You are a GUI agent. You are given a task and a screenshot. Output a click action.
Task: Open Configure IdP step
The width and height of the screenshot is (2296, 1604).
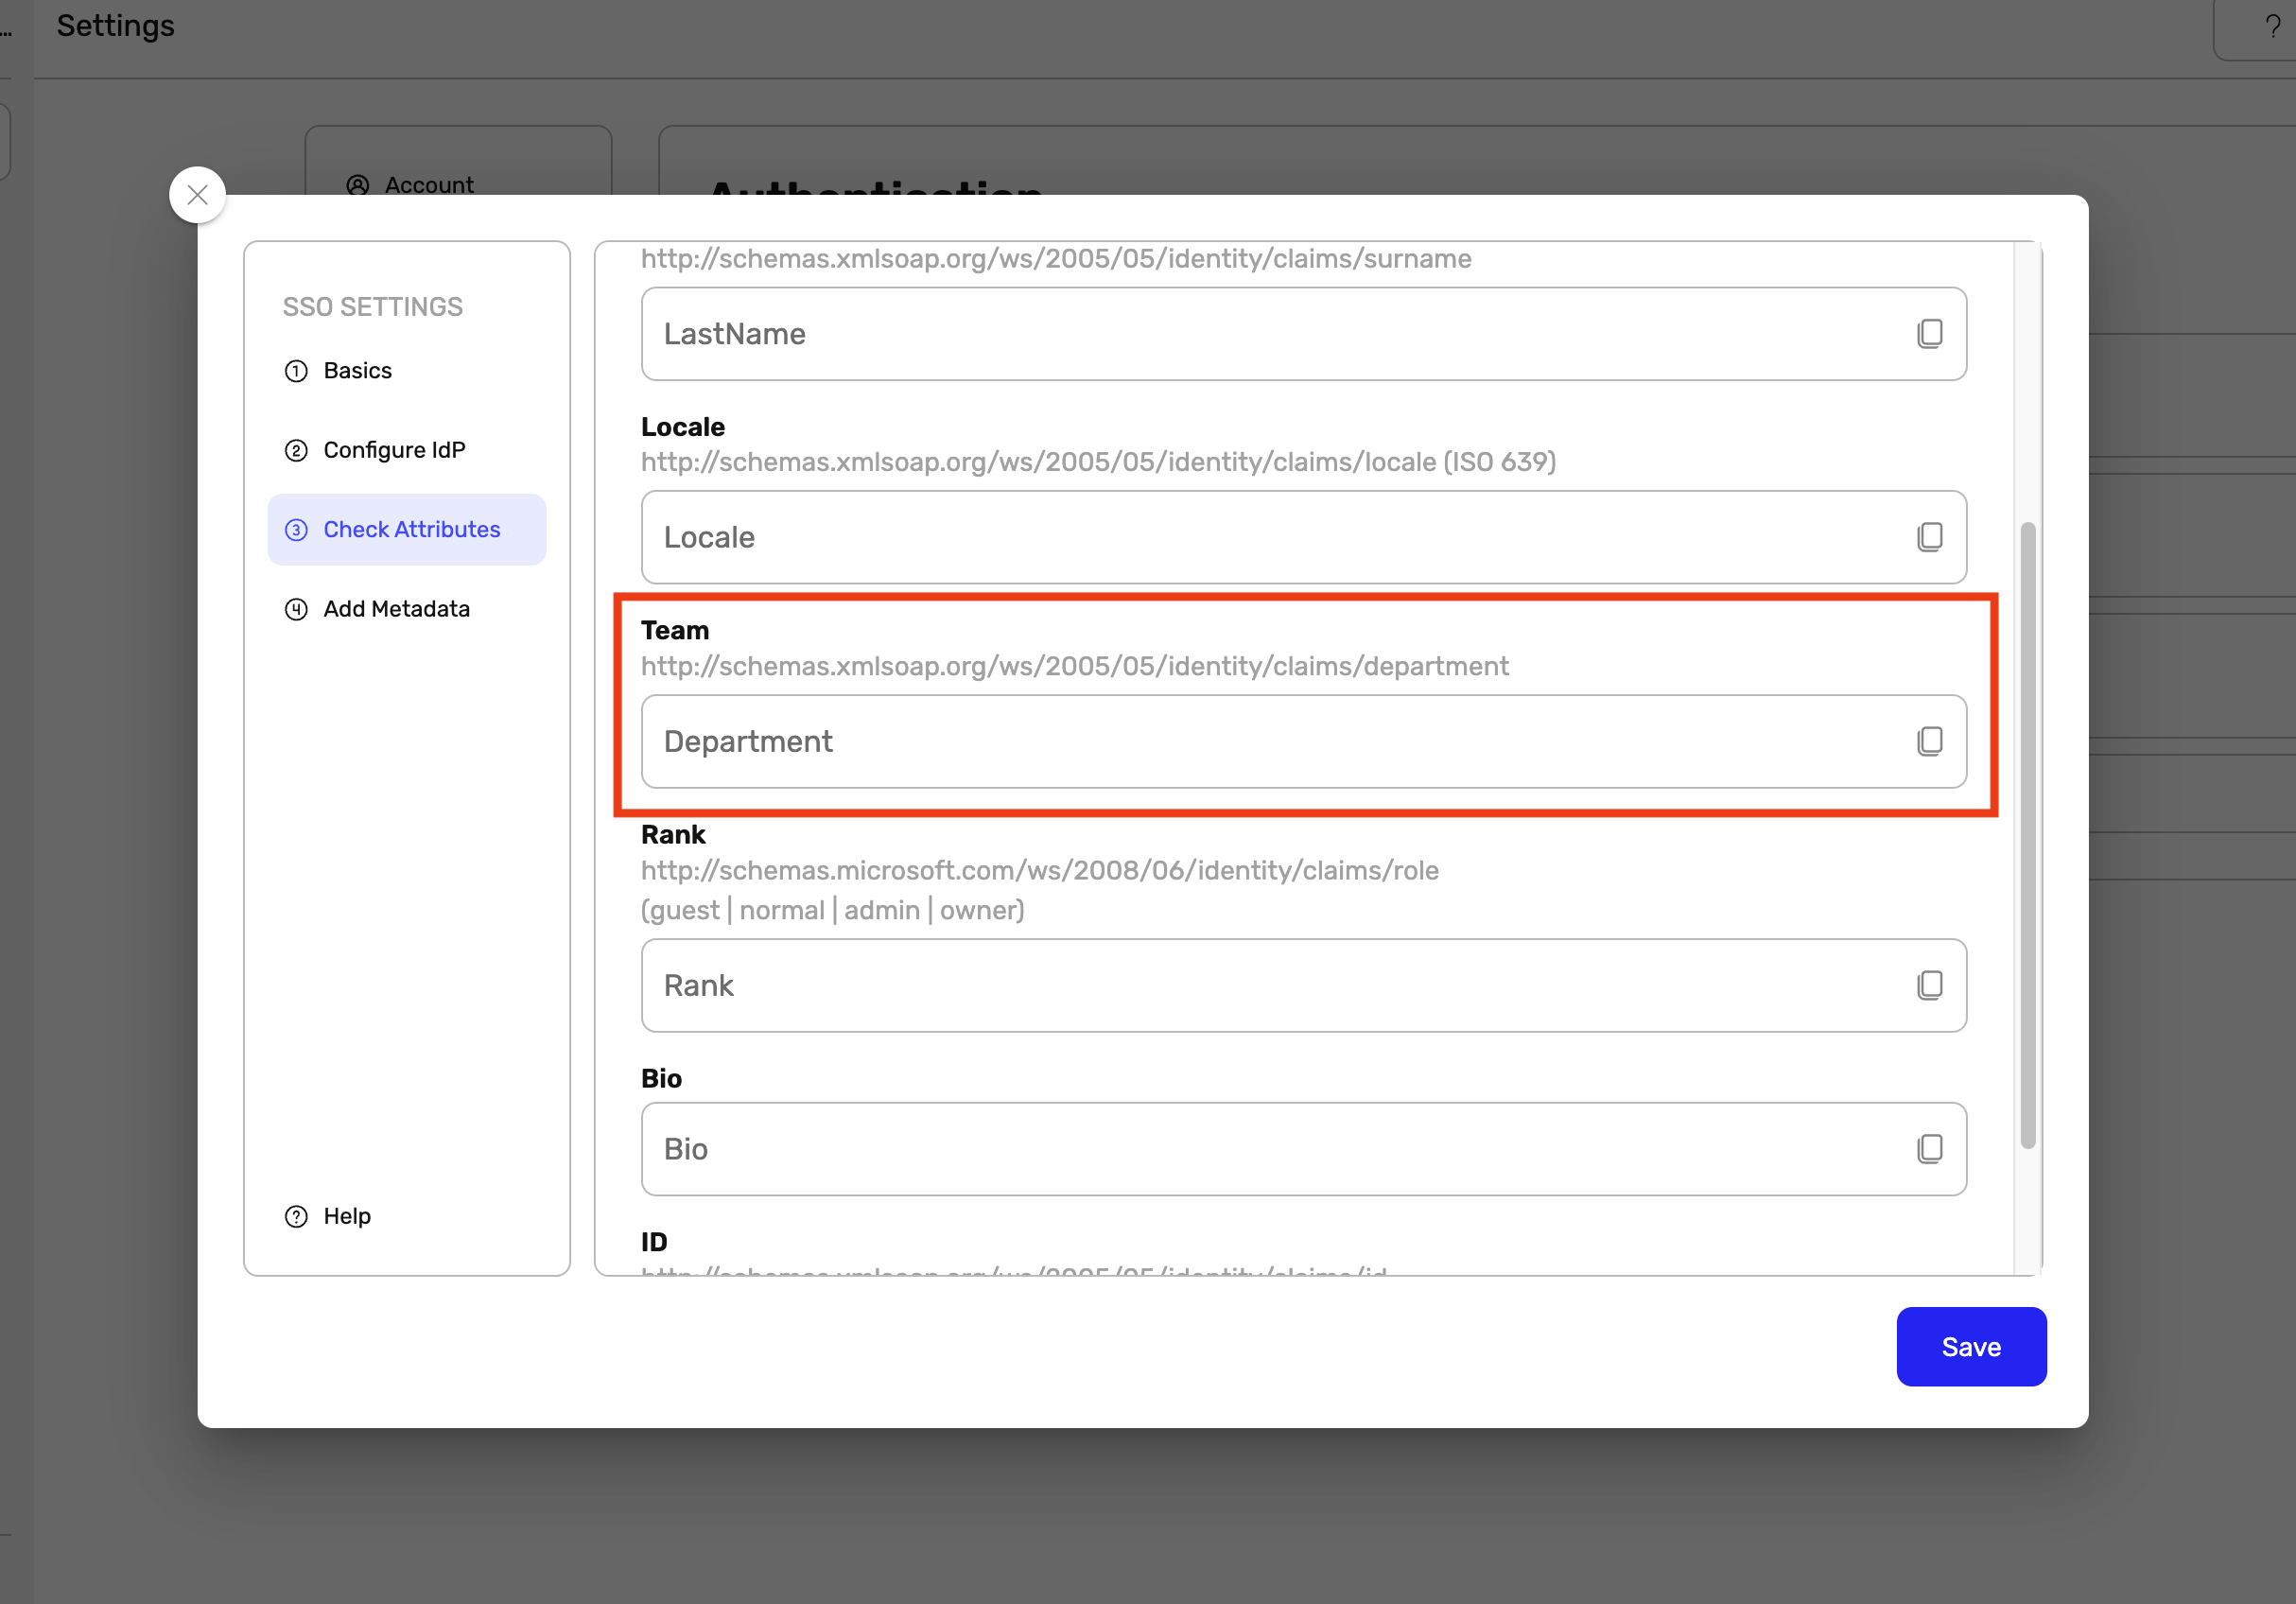click(393, 450)
